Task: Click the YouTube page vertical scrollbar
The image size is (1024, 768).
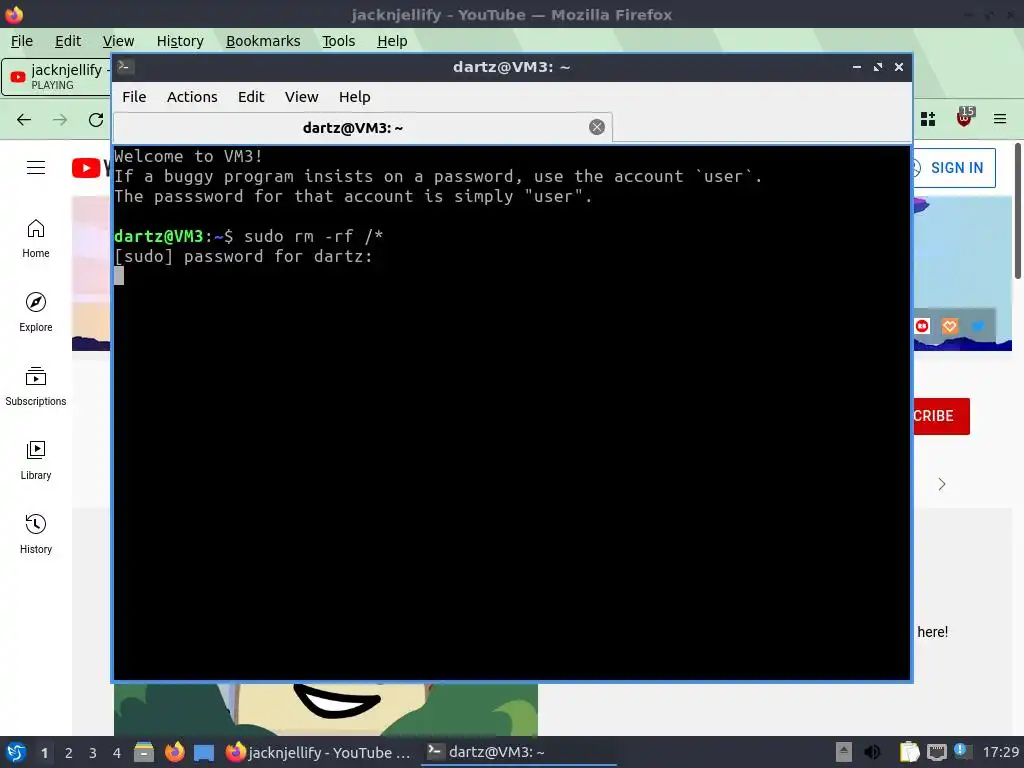Action: coord(1017,212)
